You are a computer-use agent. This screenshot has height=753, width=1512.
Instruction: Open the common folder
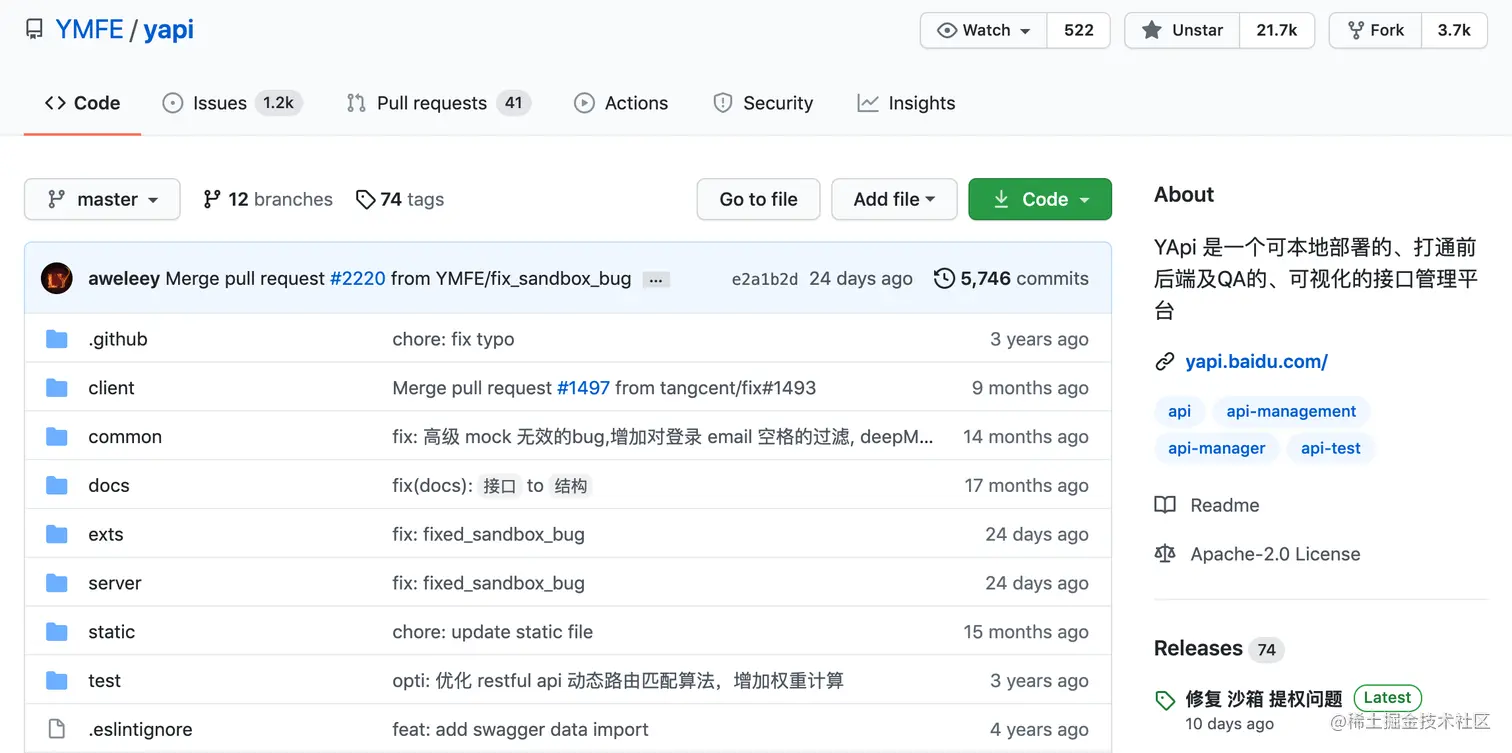125,437
